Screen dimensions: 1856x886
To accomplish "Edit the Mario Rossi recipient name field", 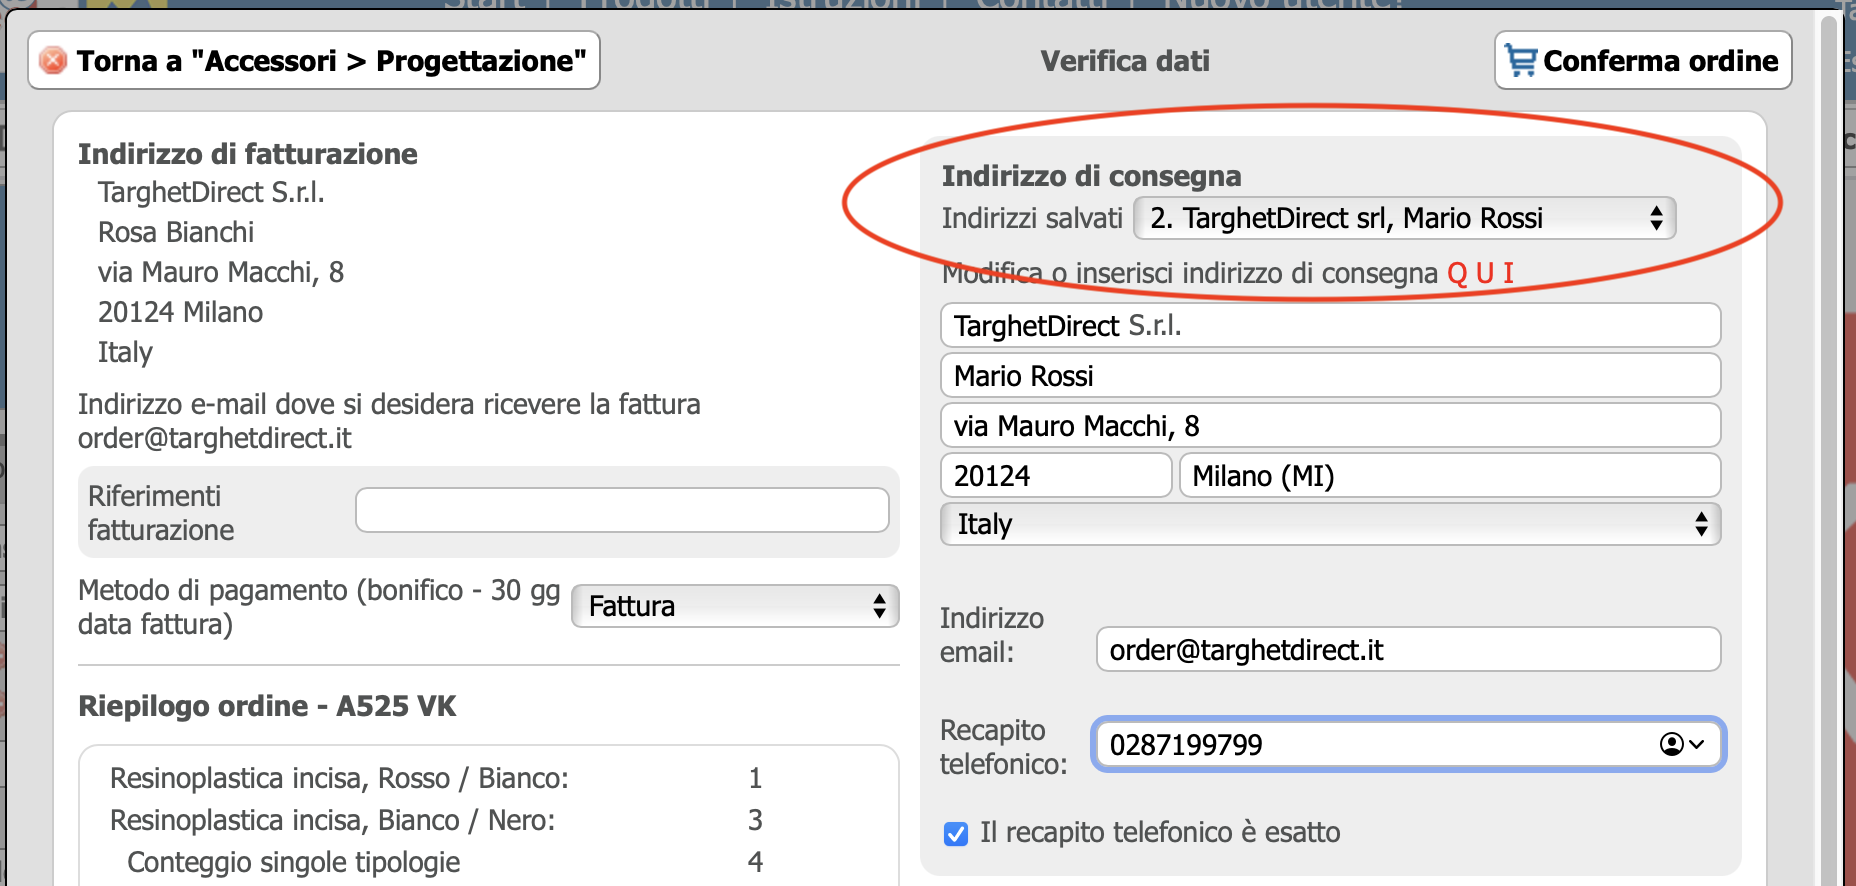I will pyautogui.click(x=1330, y=376).
